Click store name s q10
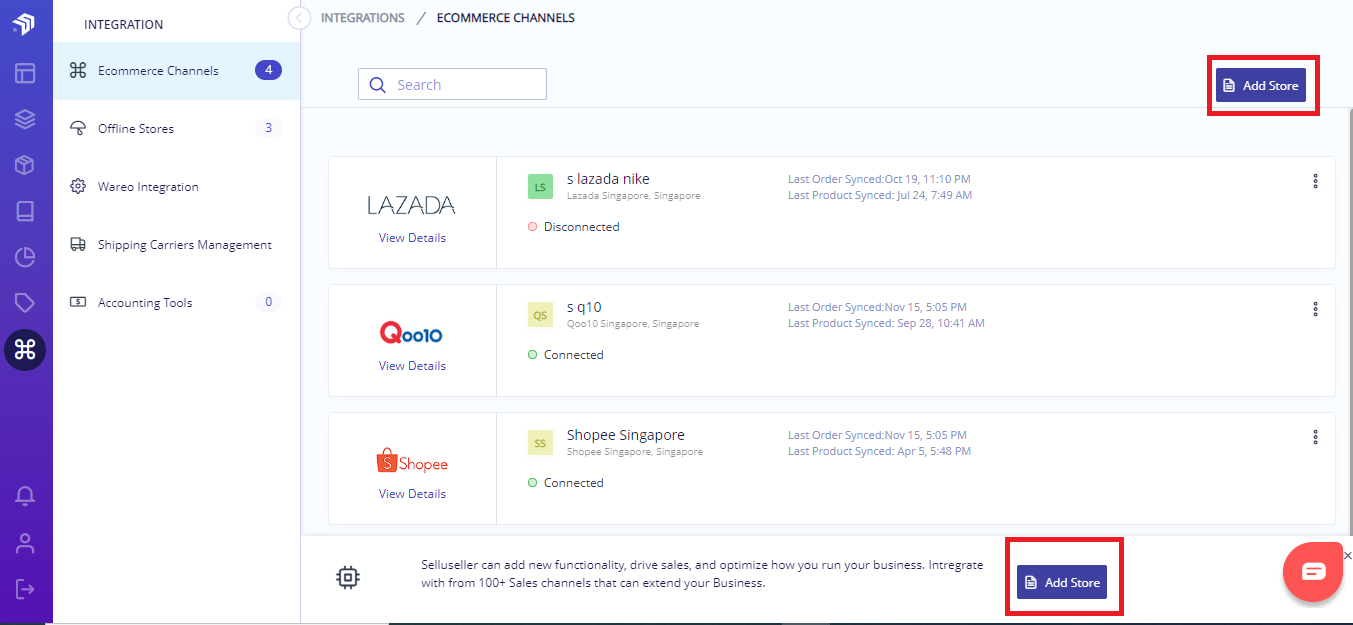The height and width of the screenshot is (625, 1353). coord(584,307)
